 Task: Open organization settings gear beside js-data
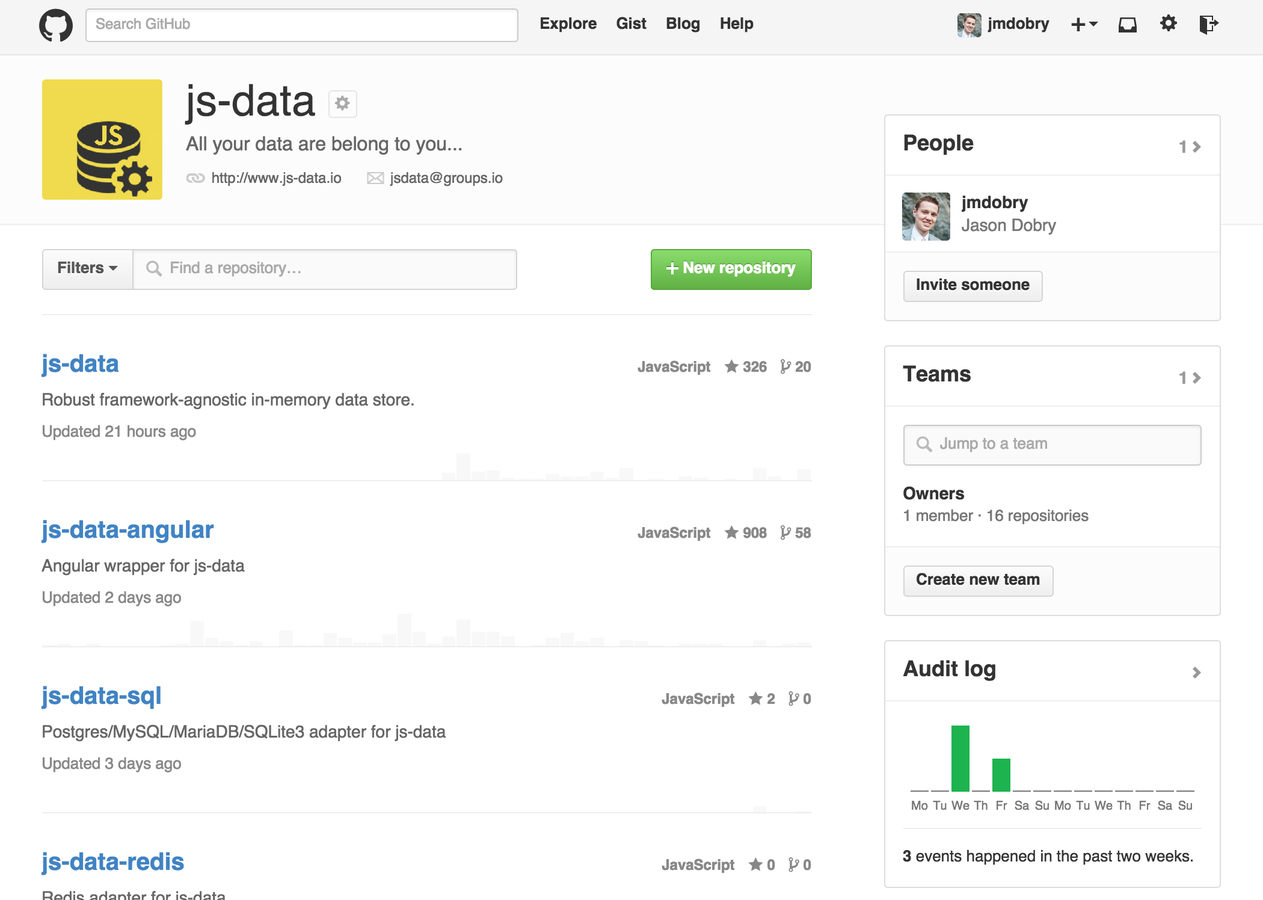pos(342,103)
